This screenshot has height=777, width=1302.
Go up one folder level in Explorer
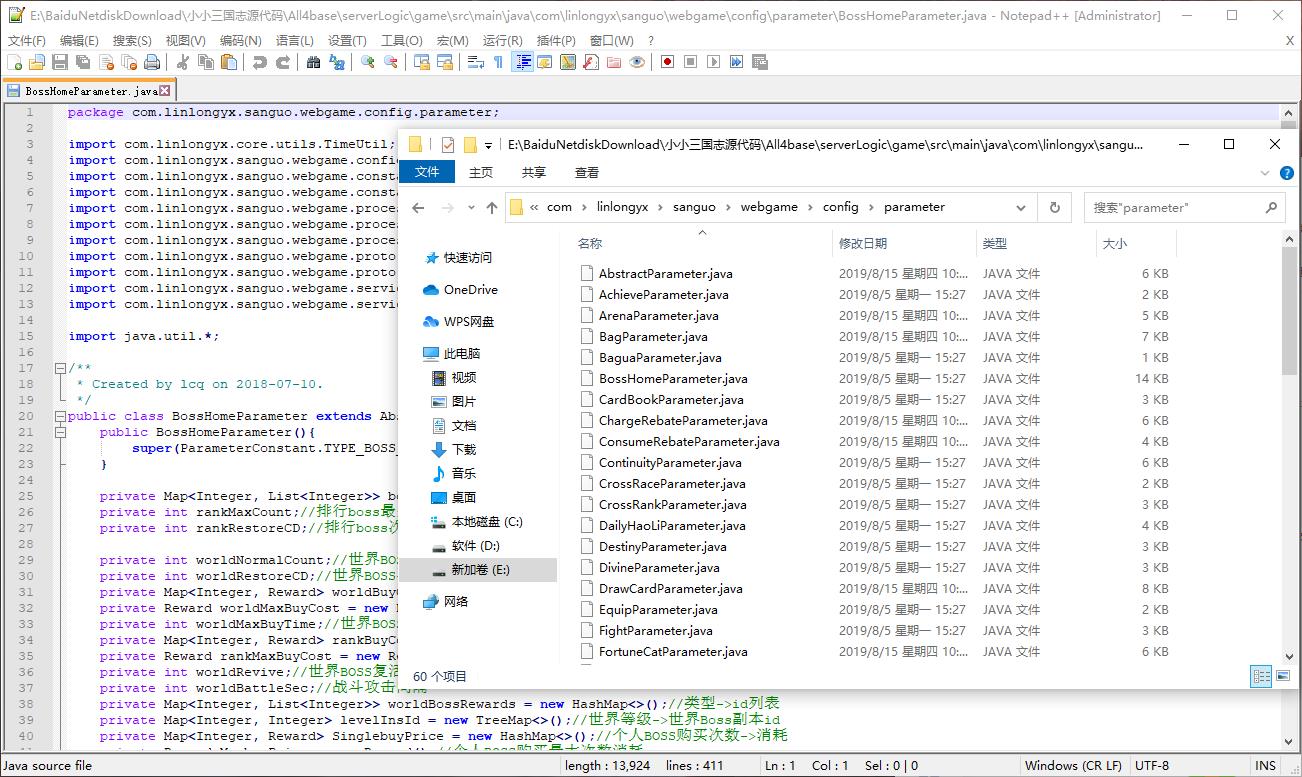point(491,207)
